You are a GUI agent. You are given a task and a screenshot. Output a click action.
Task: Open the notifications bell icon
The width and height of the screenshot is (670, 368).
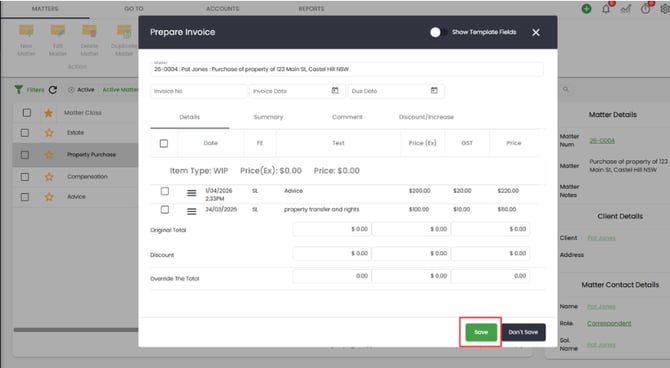[x=606, y=9]
